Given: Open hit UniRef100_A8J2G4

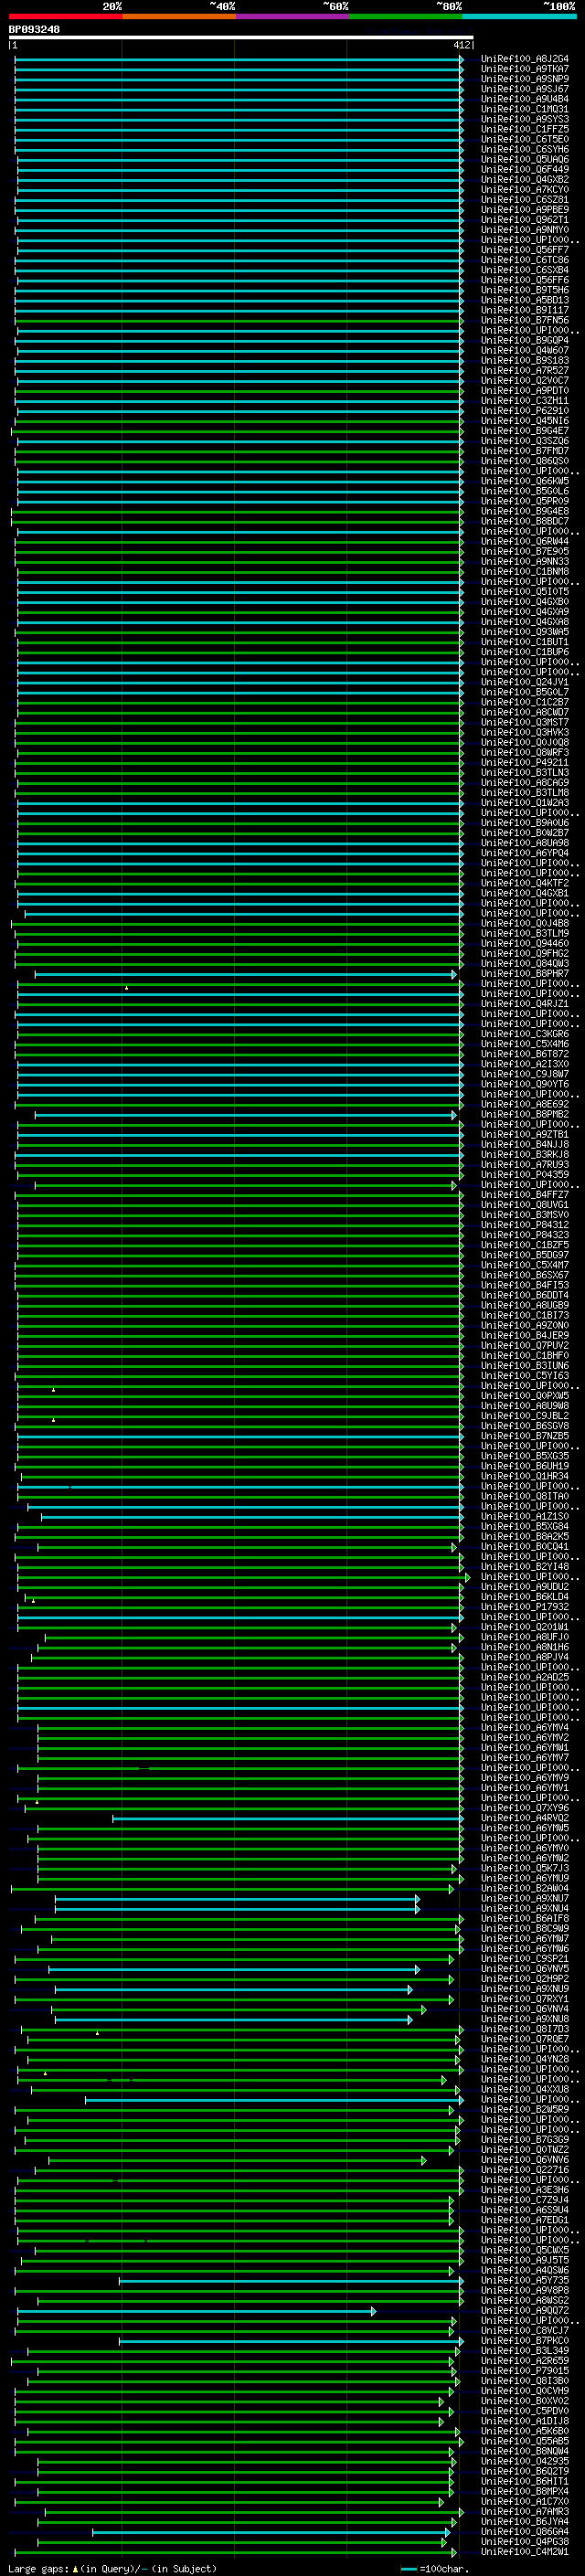Looking at the screenshot, I should 524,59.
